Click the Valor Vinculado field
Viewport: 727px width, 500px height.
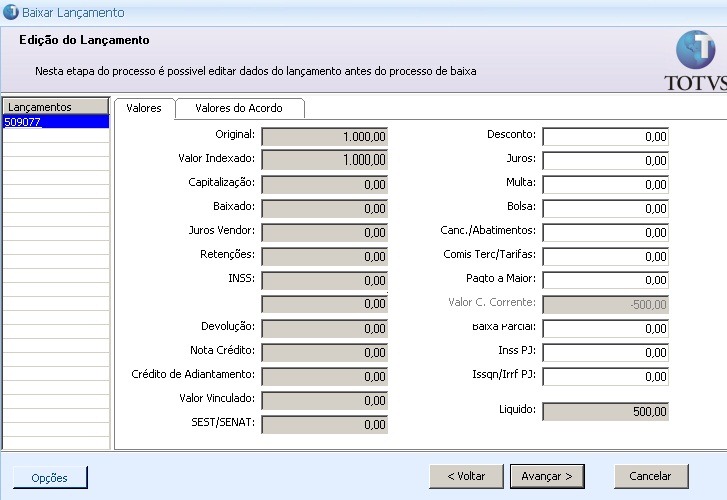[x=325, y=400]
